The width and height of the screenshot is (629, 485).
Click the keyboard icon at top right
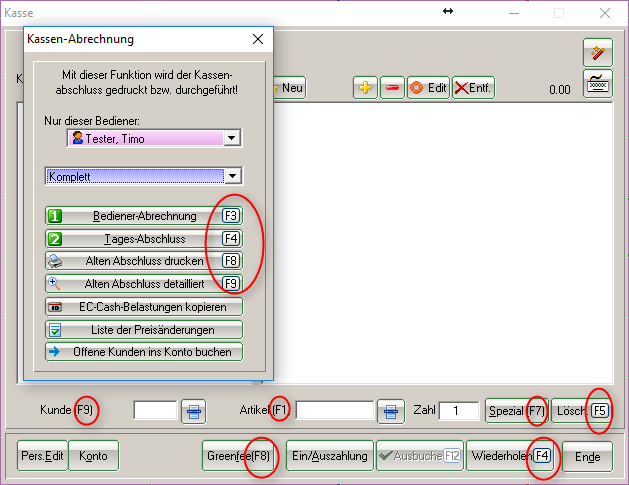(x=597, y=83)
